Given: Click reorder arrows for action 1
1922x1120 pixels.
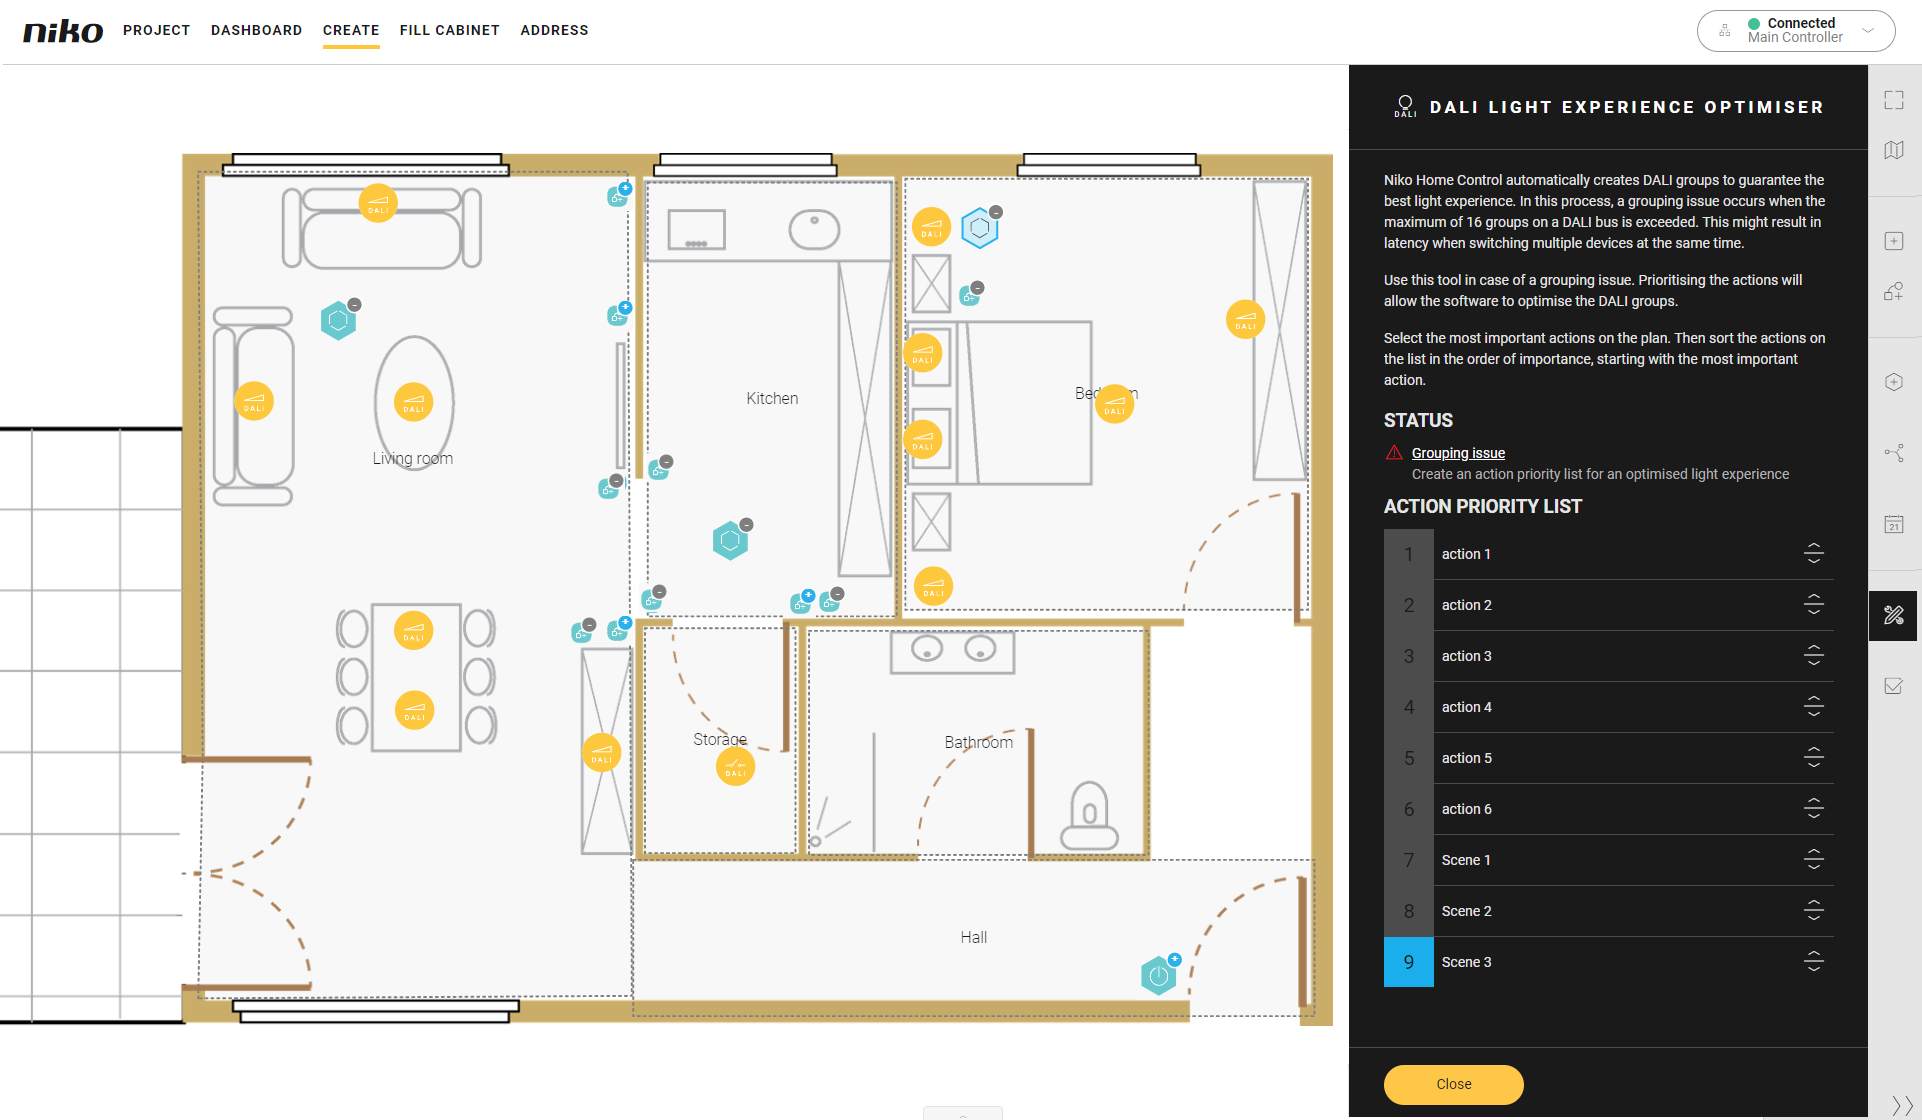Looking at the screenshot, I should point(1813,553).
